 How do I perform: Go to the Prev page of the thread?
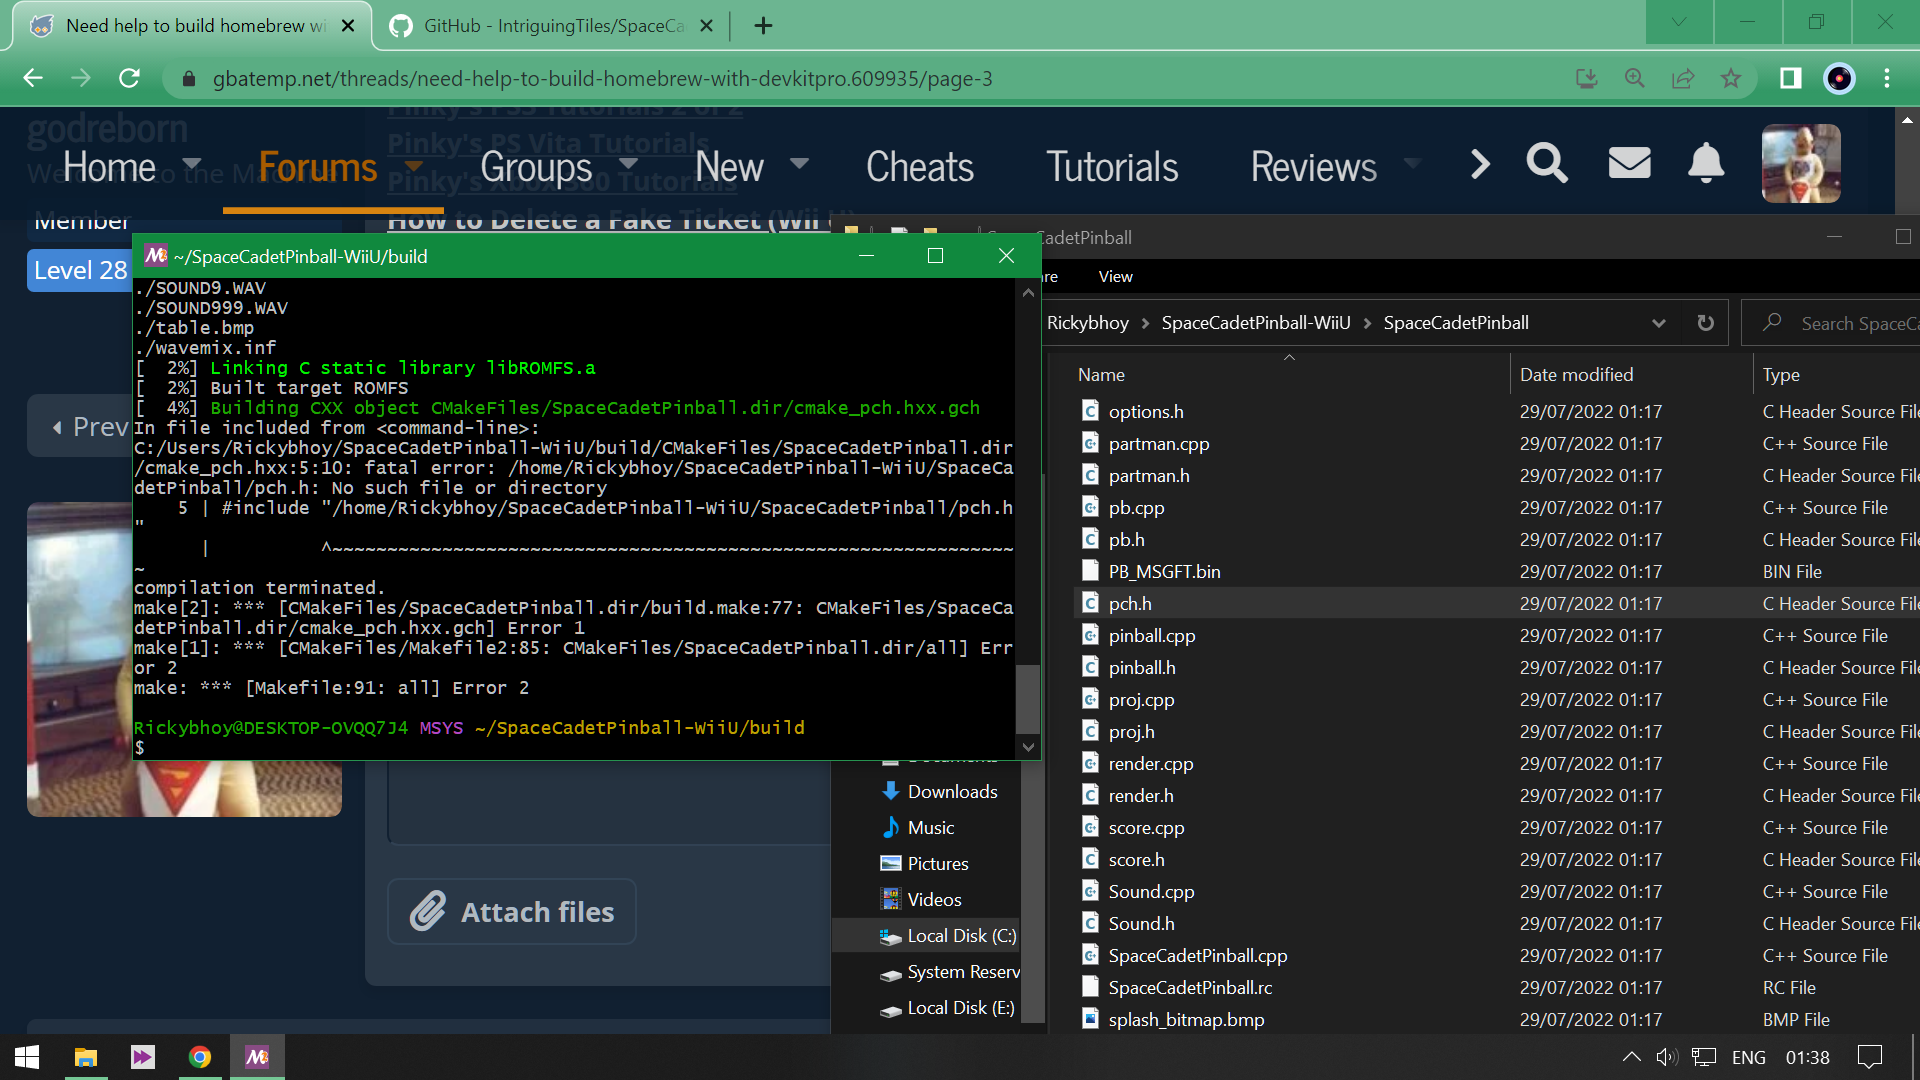tap(90, 427)
